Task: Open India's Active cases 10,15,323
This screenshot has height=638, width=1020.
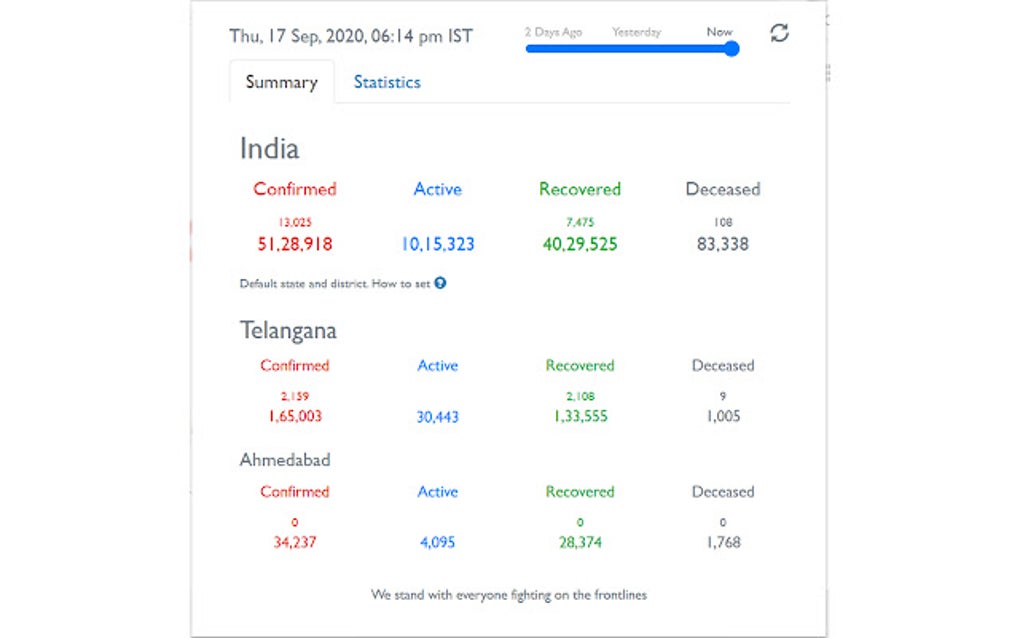Action: 437,243
